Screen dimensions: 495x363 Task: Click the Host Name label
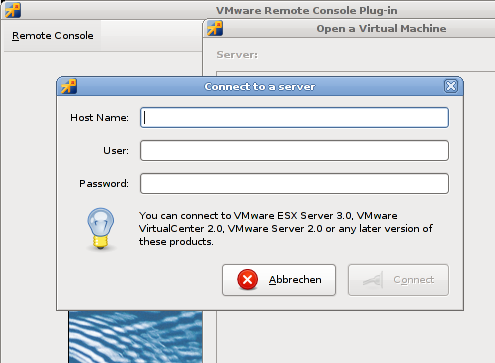99,118
